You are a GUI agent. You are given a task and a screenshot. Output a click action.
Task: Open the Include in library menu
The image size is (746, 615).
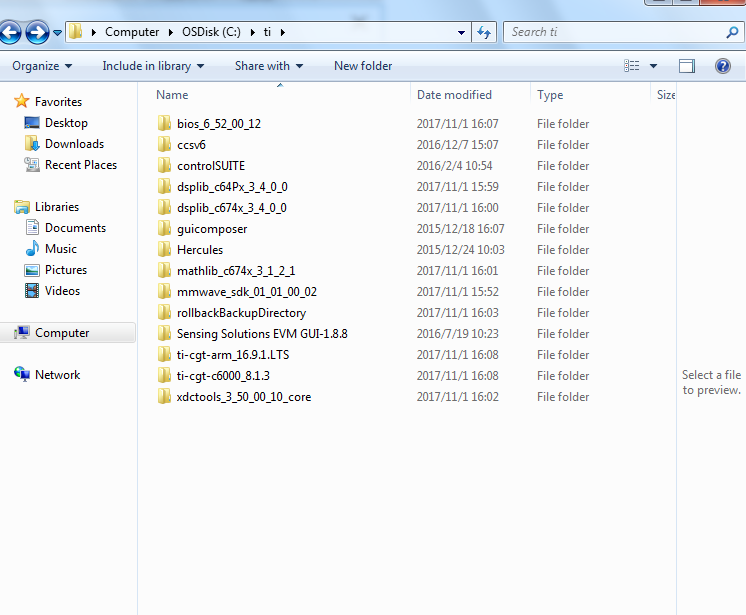pos(153,66)
